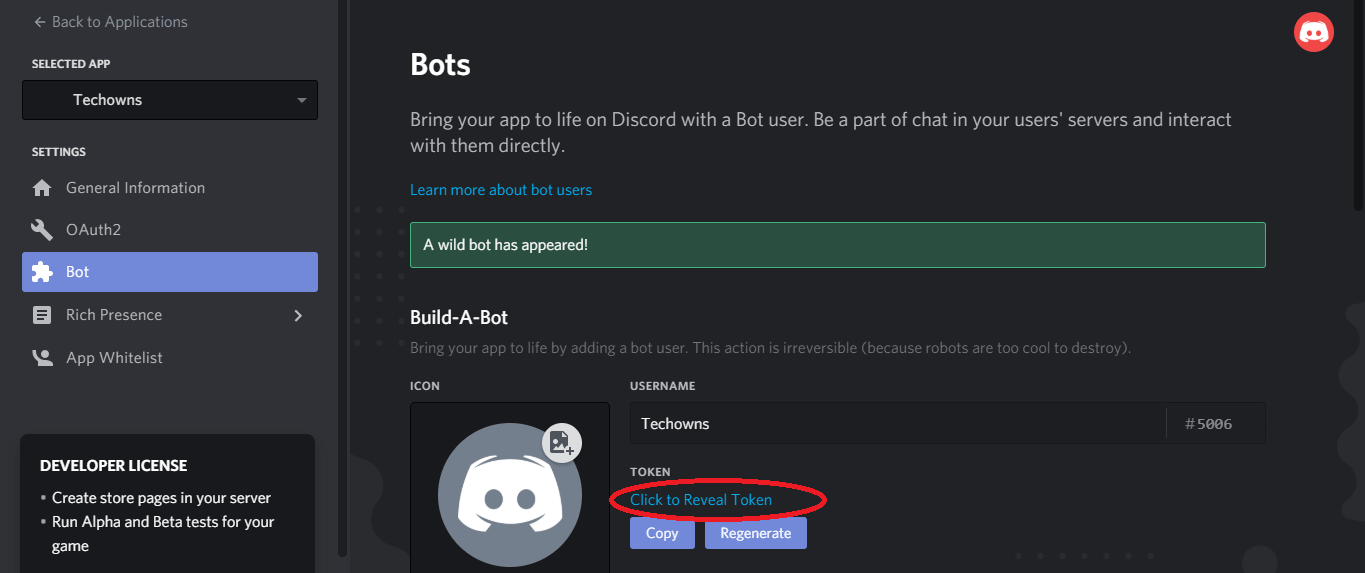Click the upload image icon on the bot avatar
This screenshot has height=573, width=1365.
click(x=562, y=442)
